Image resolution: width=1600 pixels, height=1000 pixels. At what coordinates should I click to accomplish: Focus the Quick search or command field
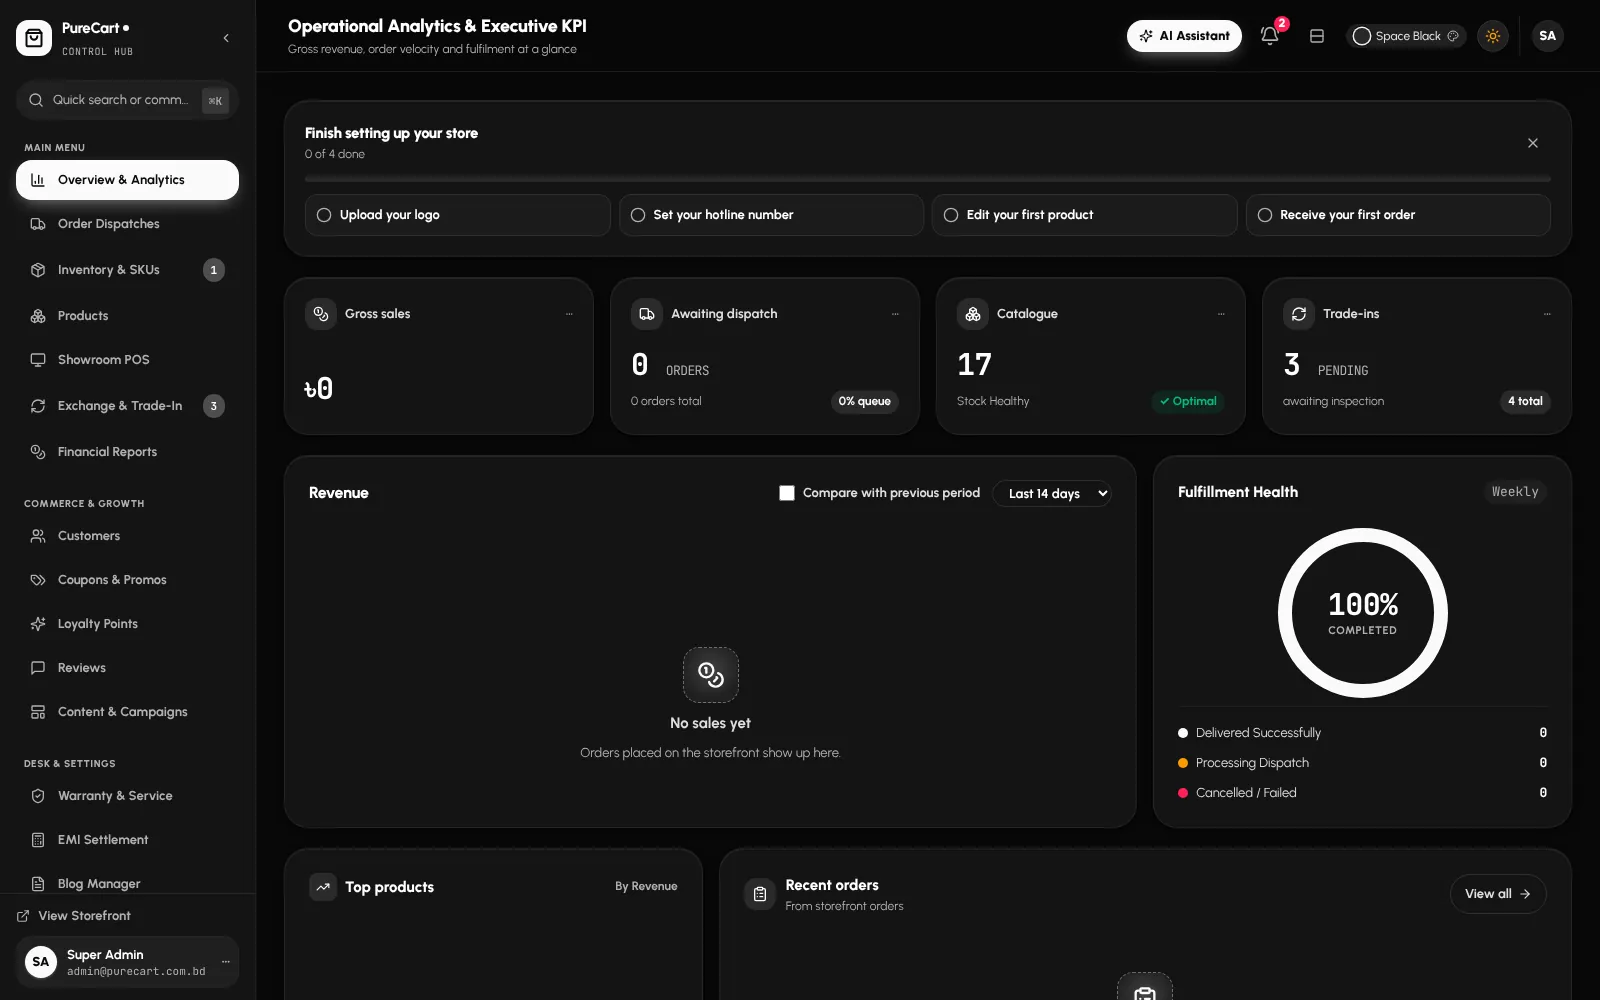click(x=127, y=100)
